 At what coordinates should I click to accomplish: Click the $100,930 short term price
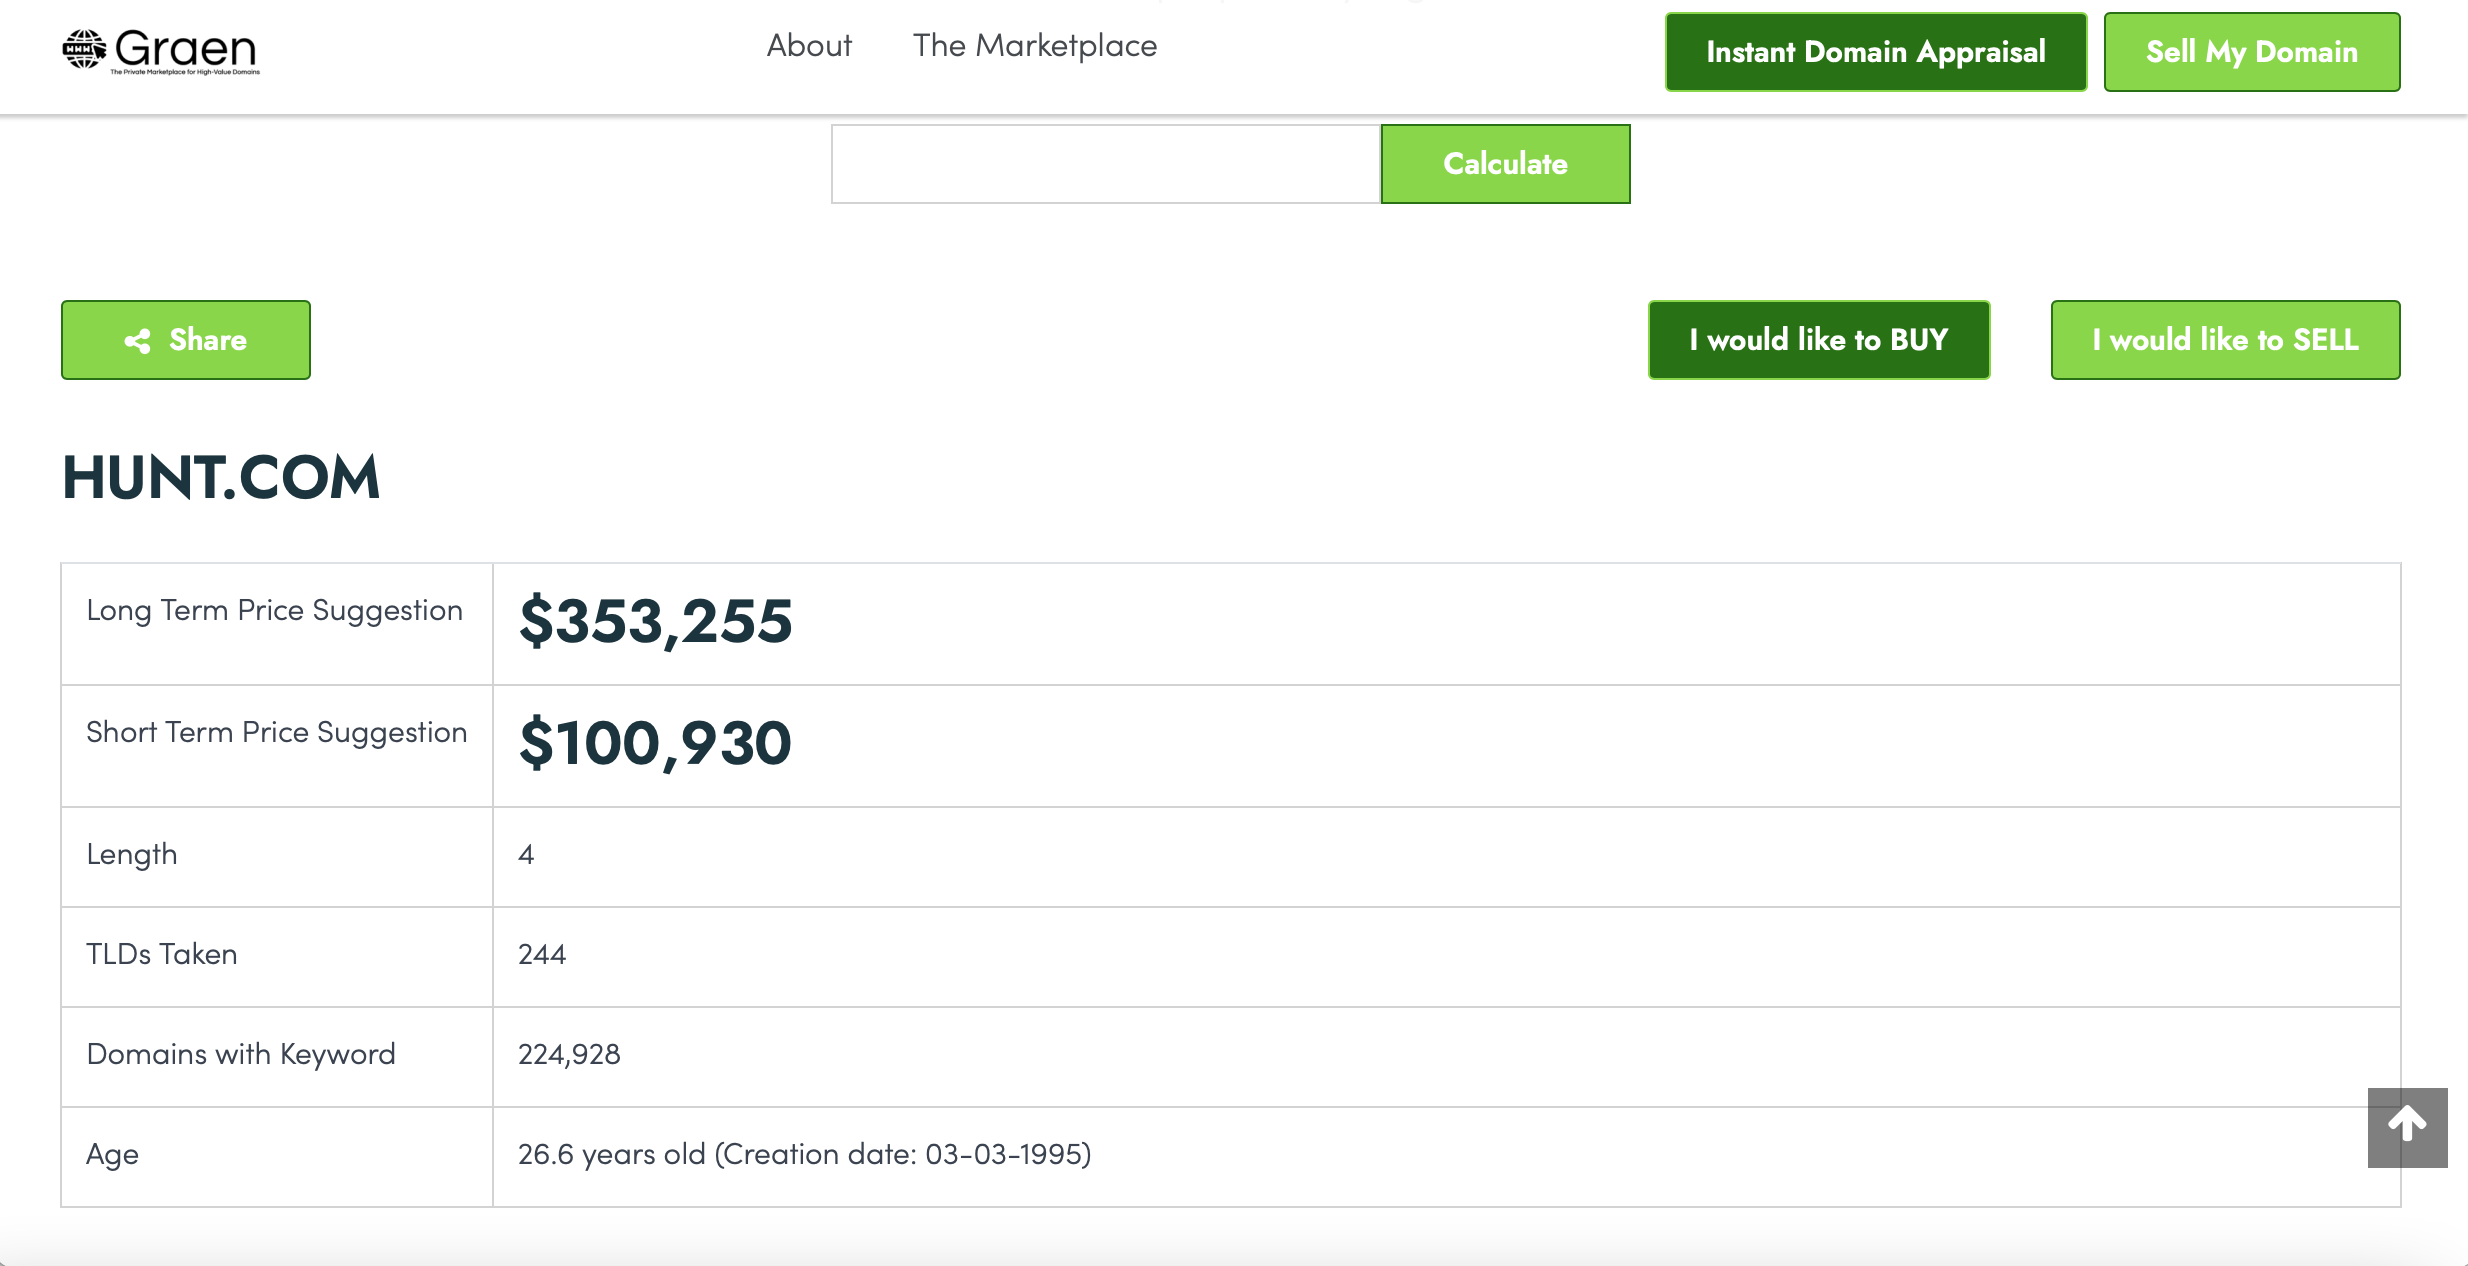click(655, 743)
